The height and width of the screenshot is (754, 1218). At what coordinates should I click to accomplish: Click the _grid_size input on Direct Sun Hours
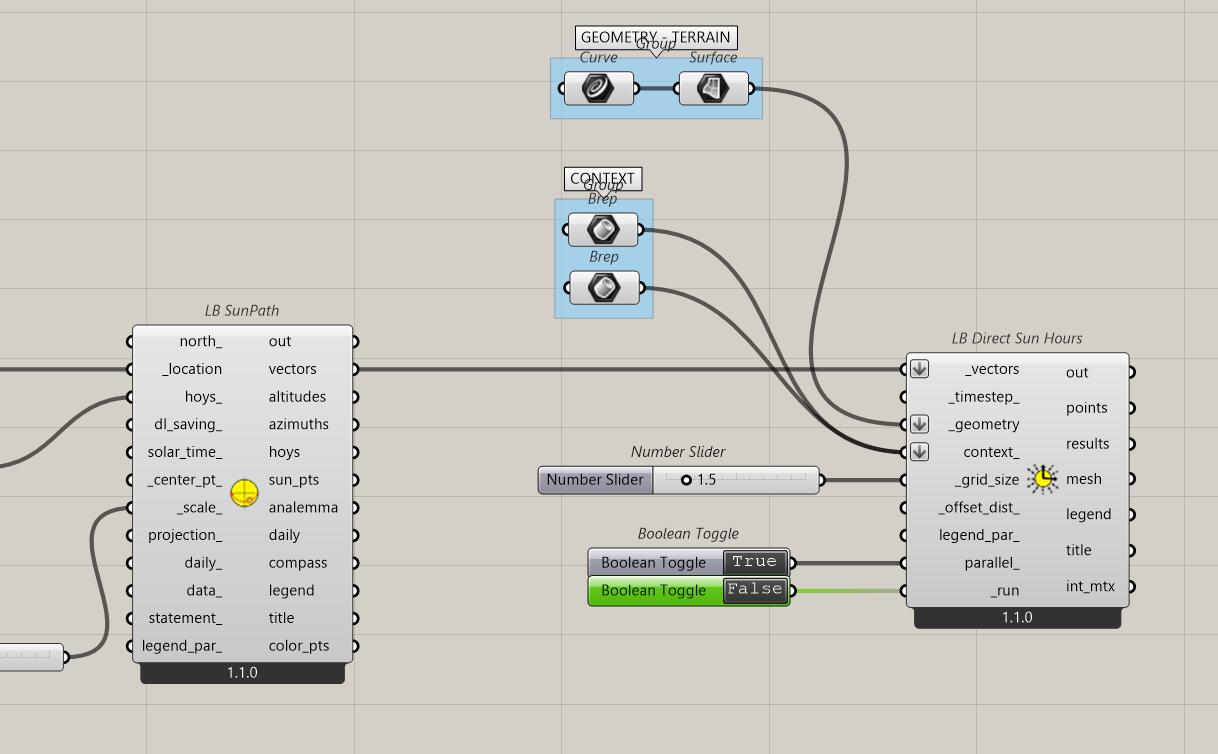click(987, 480)
